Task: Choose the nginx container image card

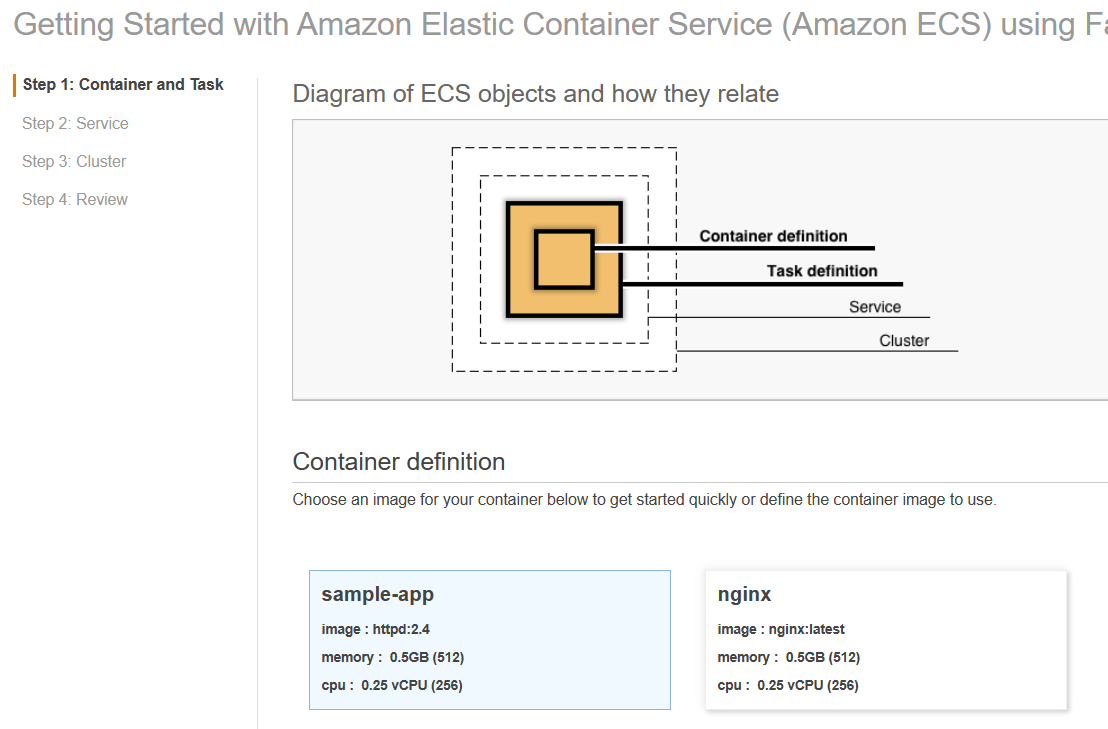Action: click(x=886, y=640)
